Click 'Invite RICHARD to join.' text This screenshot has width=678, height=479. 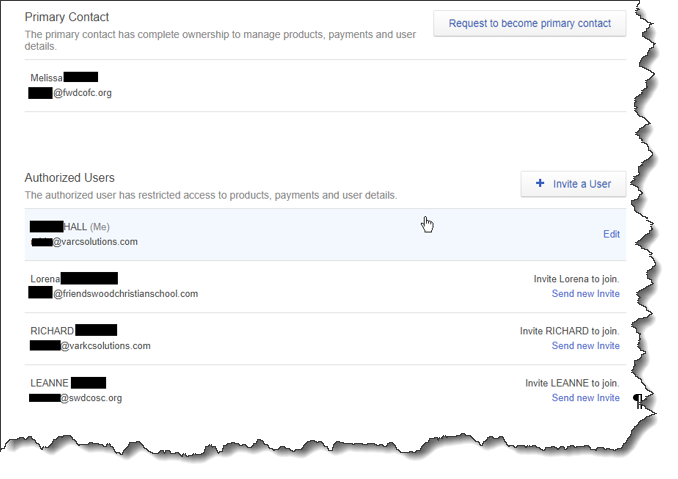tap(569, 331)
